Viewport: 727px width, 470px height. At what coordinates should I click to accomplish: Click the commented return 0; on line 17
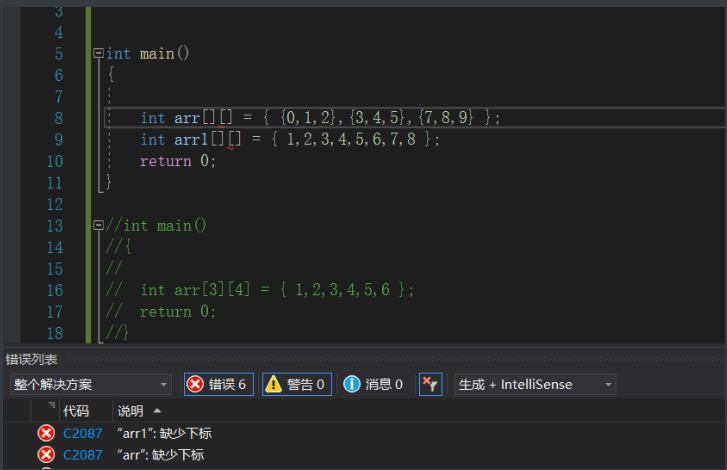pyautogui.click(x=178, y=311)
